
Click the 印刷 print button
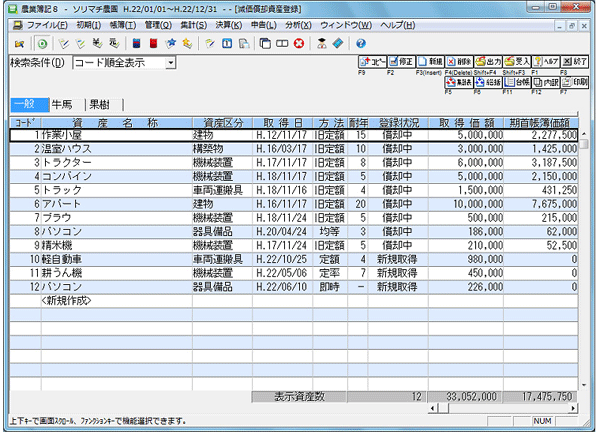point(574,81)
